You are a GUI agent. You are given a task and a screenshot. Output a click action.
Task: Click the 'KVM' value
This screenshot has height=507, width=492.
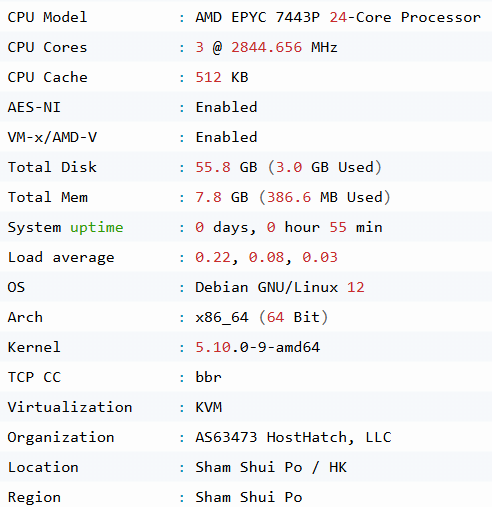point(208,407)
